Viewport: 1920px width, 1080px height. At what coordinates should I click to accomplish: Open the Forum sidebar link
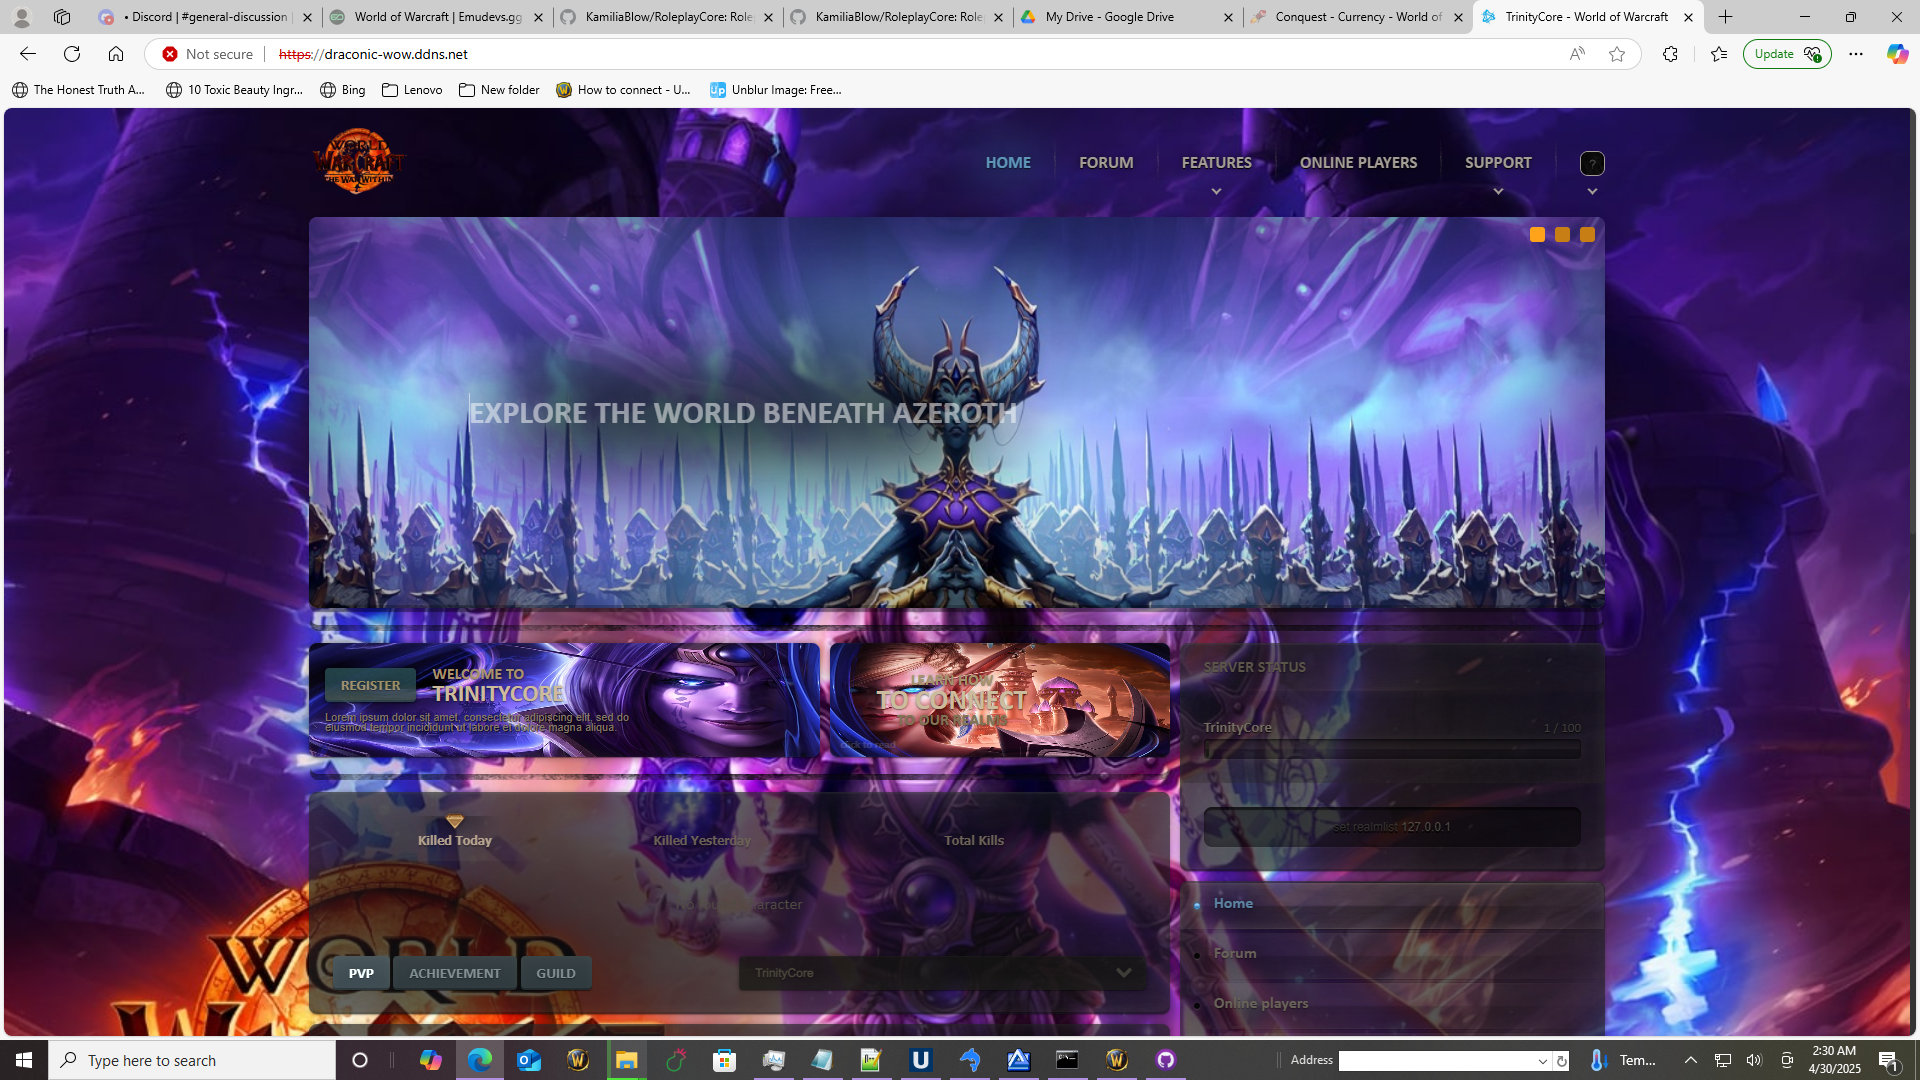(x=1235, y=953)
